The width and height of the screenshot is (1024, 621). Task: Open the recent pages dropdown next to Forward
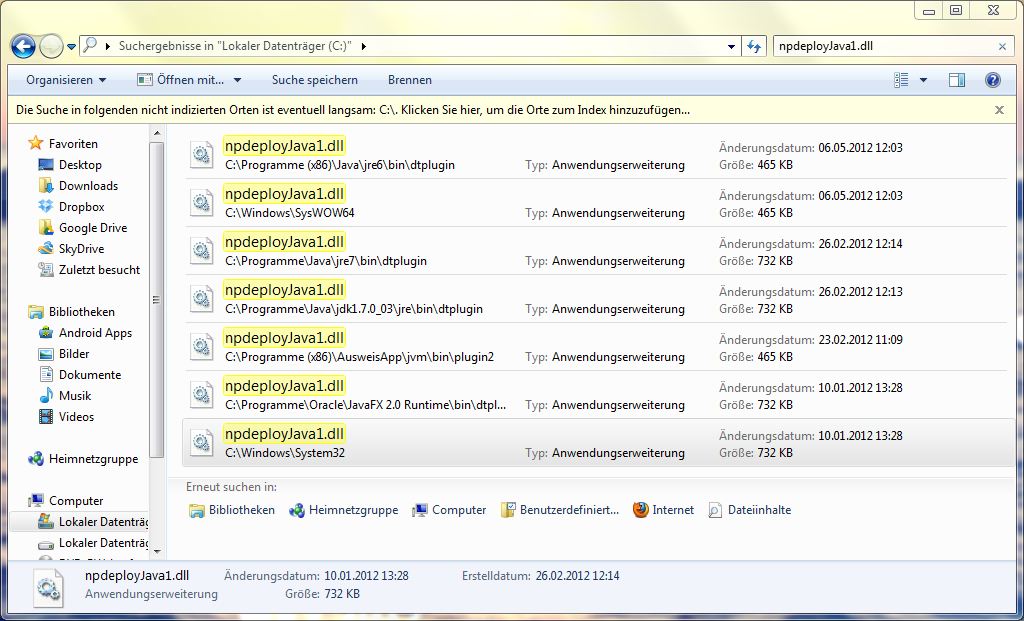coord(72,47)
